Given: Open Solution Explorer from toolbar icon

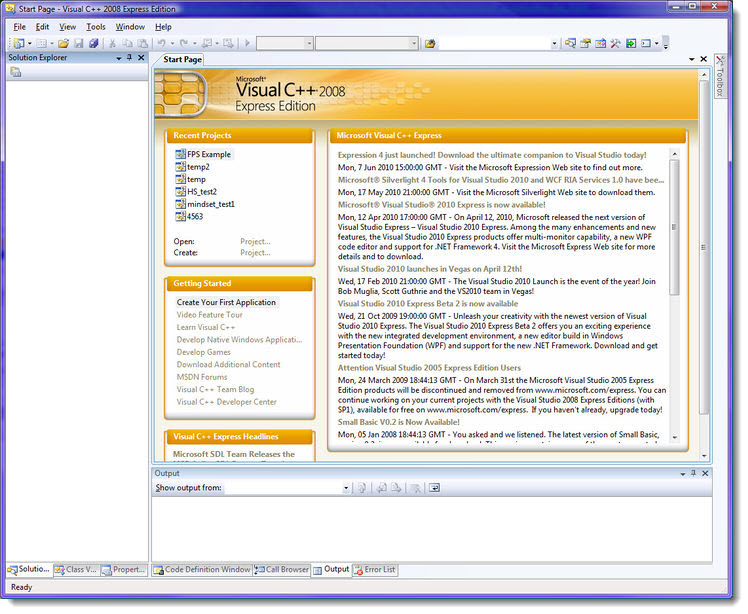Looking at the screenshot, I should point(570,43).
